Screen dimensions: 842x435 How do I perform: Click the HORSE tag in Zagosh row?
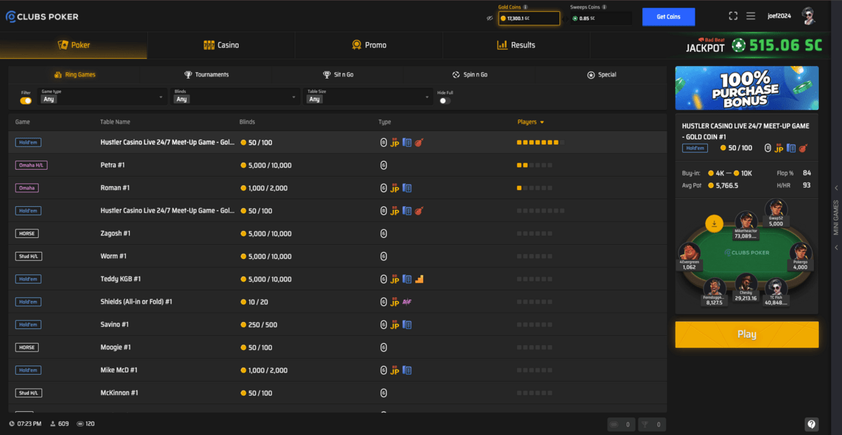coord(27,234)
